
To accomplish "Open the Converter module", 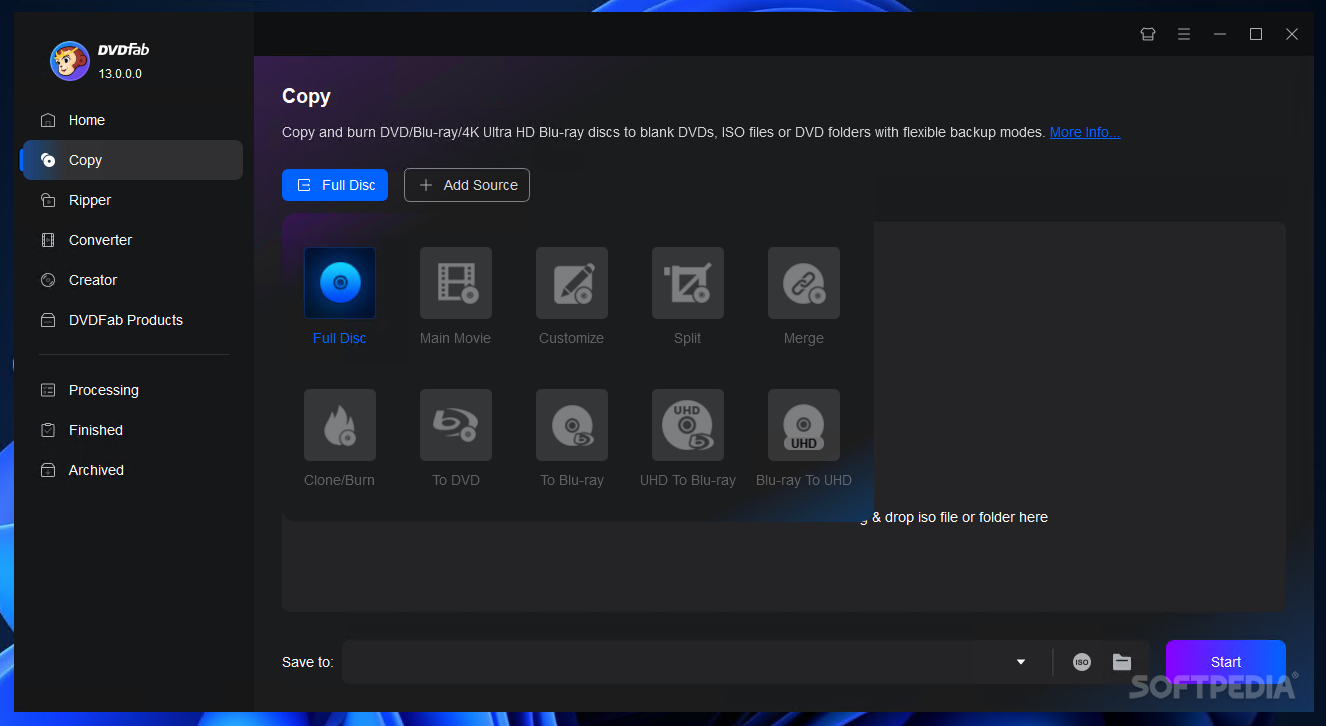I will coord(133,240).
